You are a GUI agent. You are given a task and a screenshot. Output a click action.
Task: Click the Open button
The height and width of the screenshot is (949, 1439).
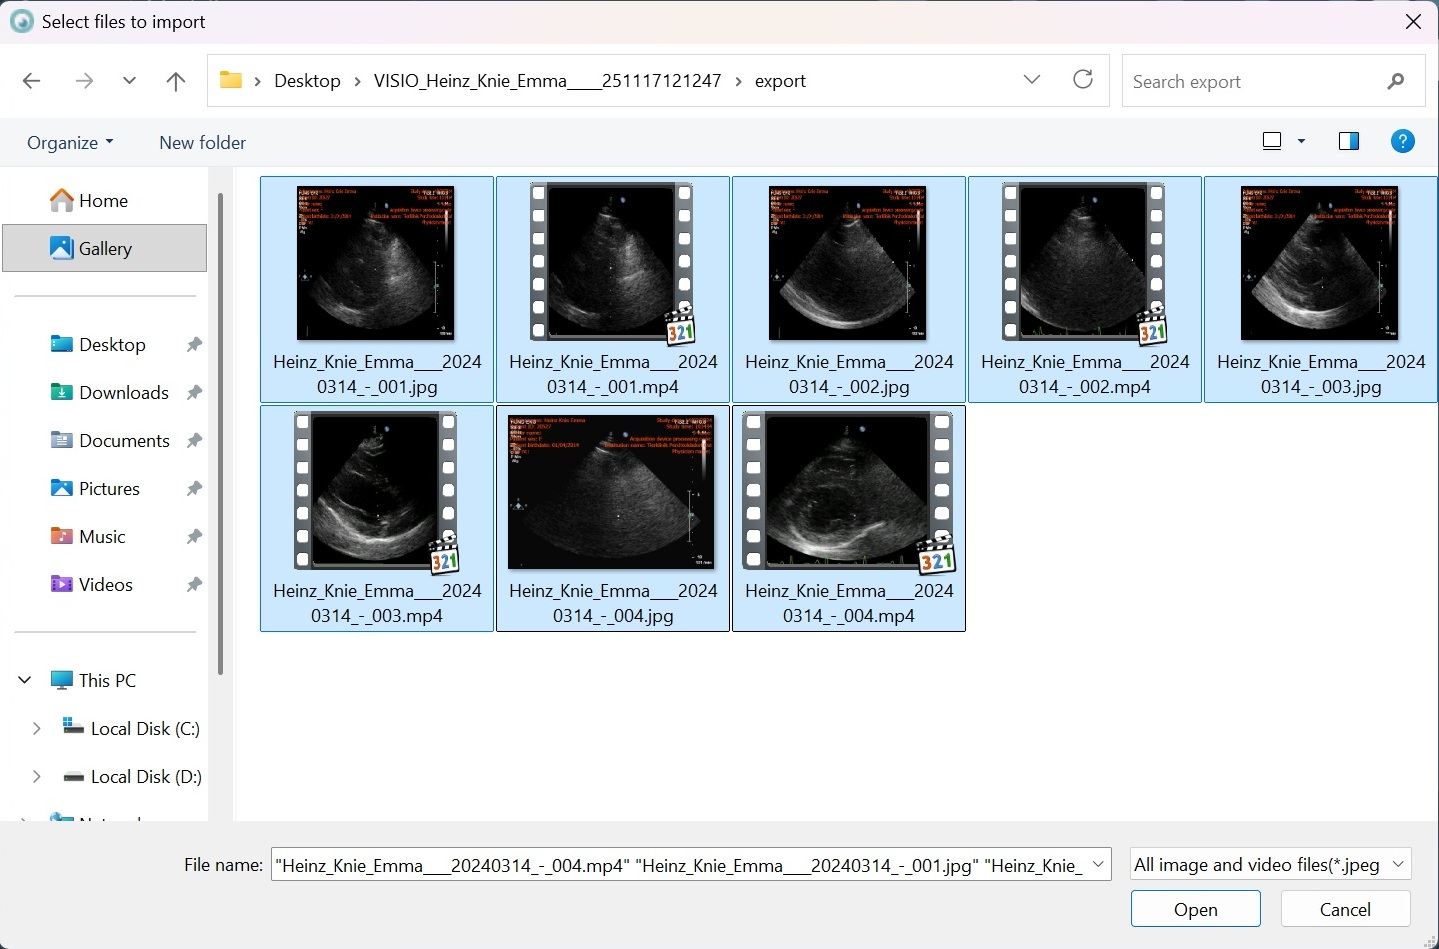pos(1195,909)
